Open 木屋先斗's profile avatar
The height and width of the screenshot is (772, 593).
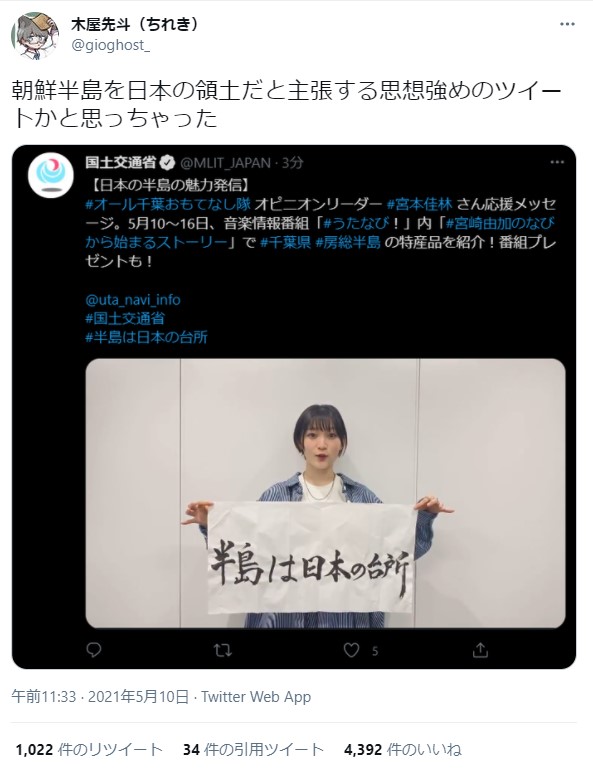pyautogui.click(x=35, y=35)
